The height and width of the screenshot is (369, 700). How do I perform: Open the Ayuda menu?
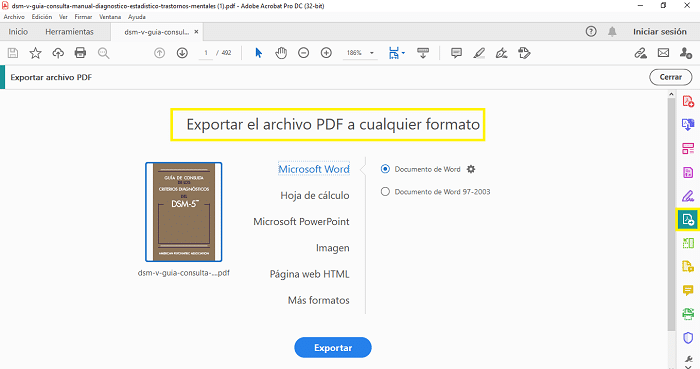pyautogui.click(x=137, y=17)
